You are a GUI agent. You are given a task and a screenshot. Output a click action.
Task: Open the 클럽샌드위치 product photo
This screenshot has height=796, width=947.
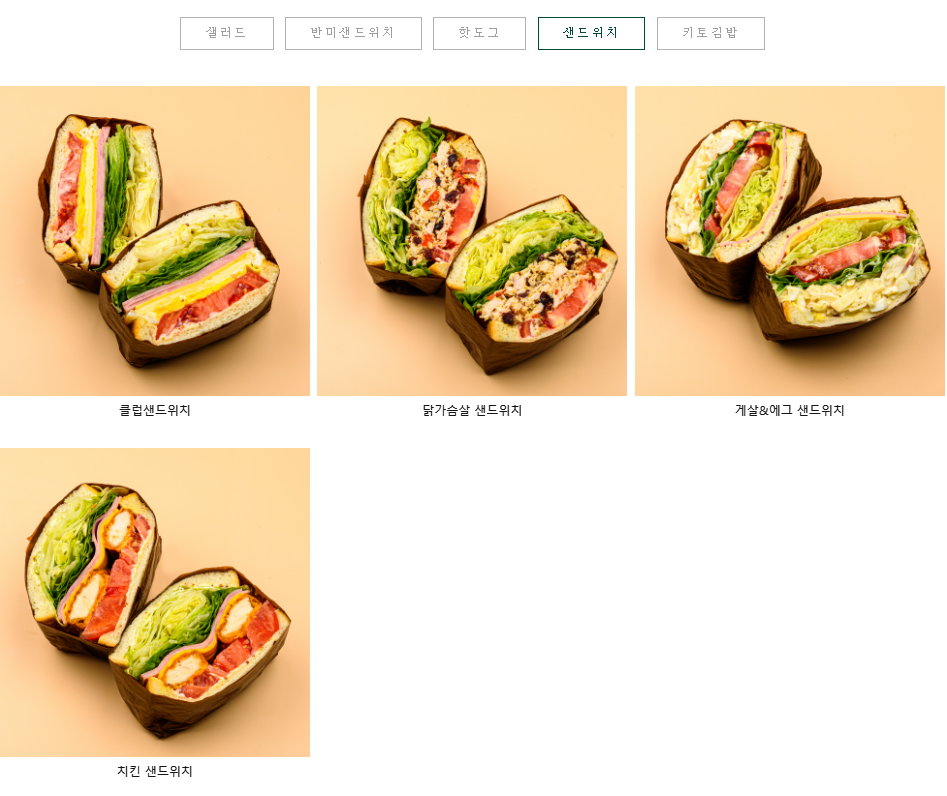click(x=155, y=241)
